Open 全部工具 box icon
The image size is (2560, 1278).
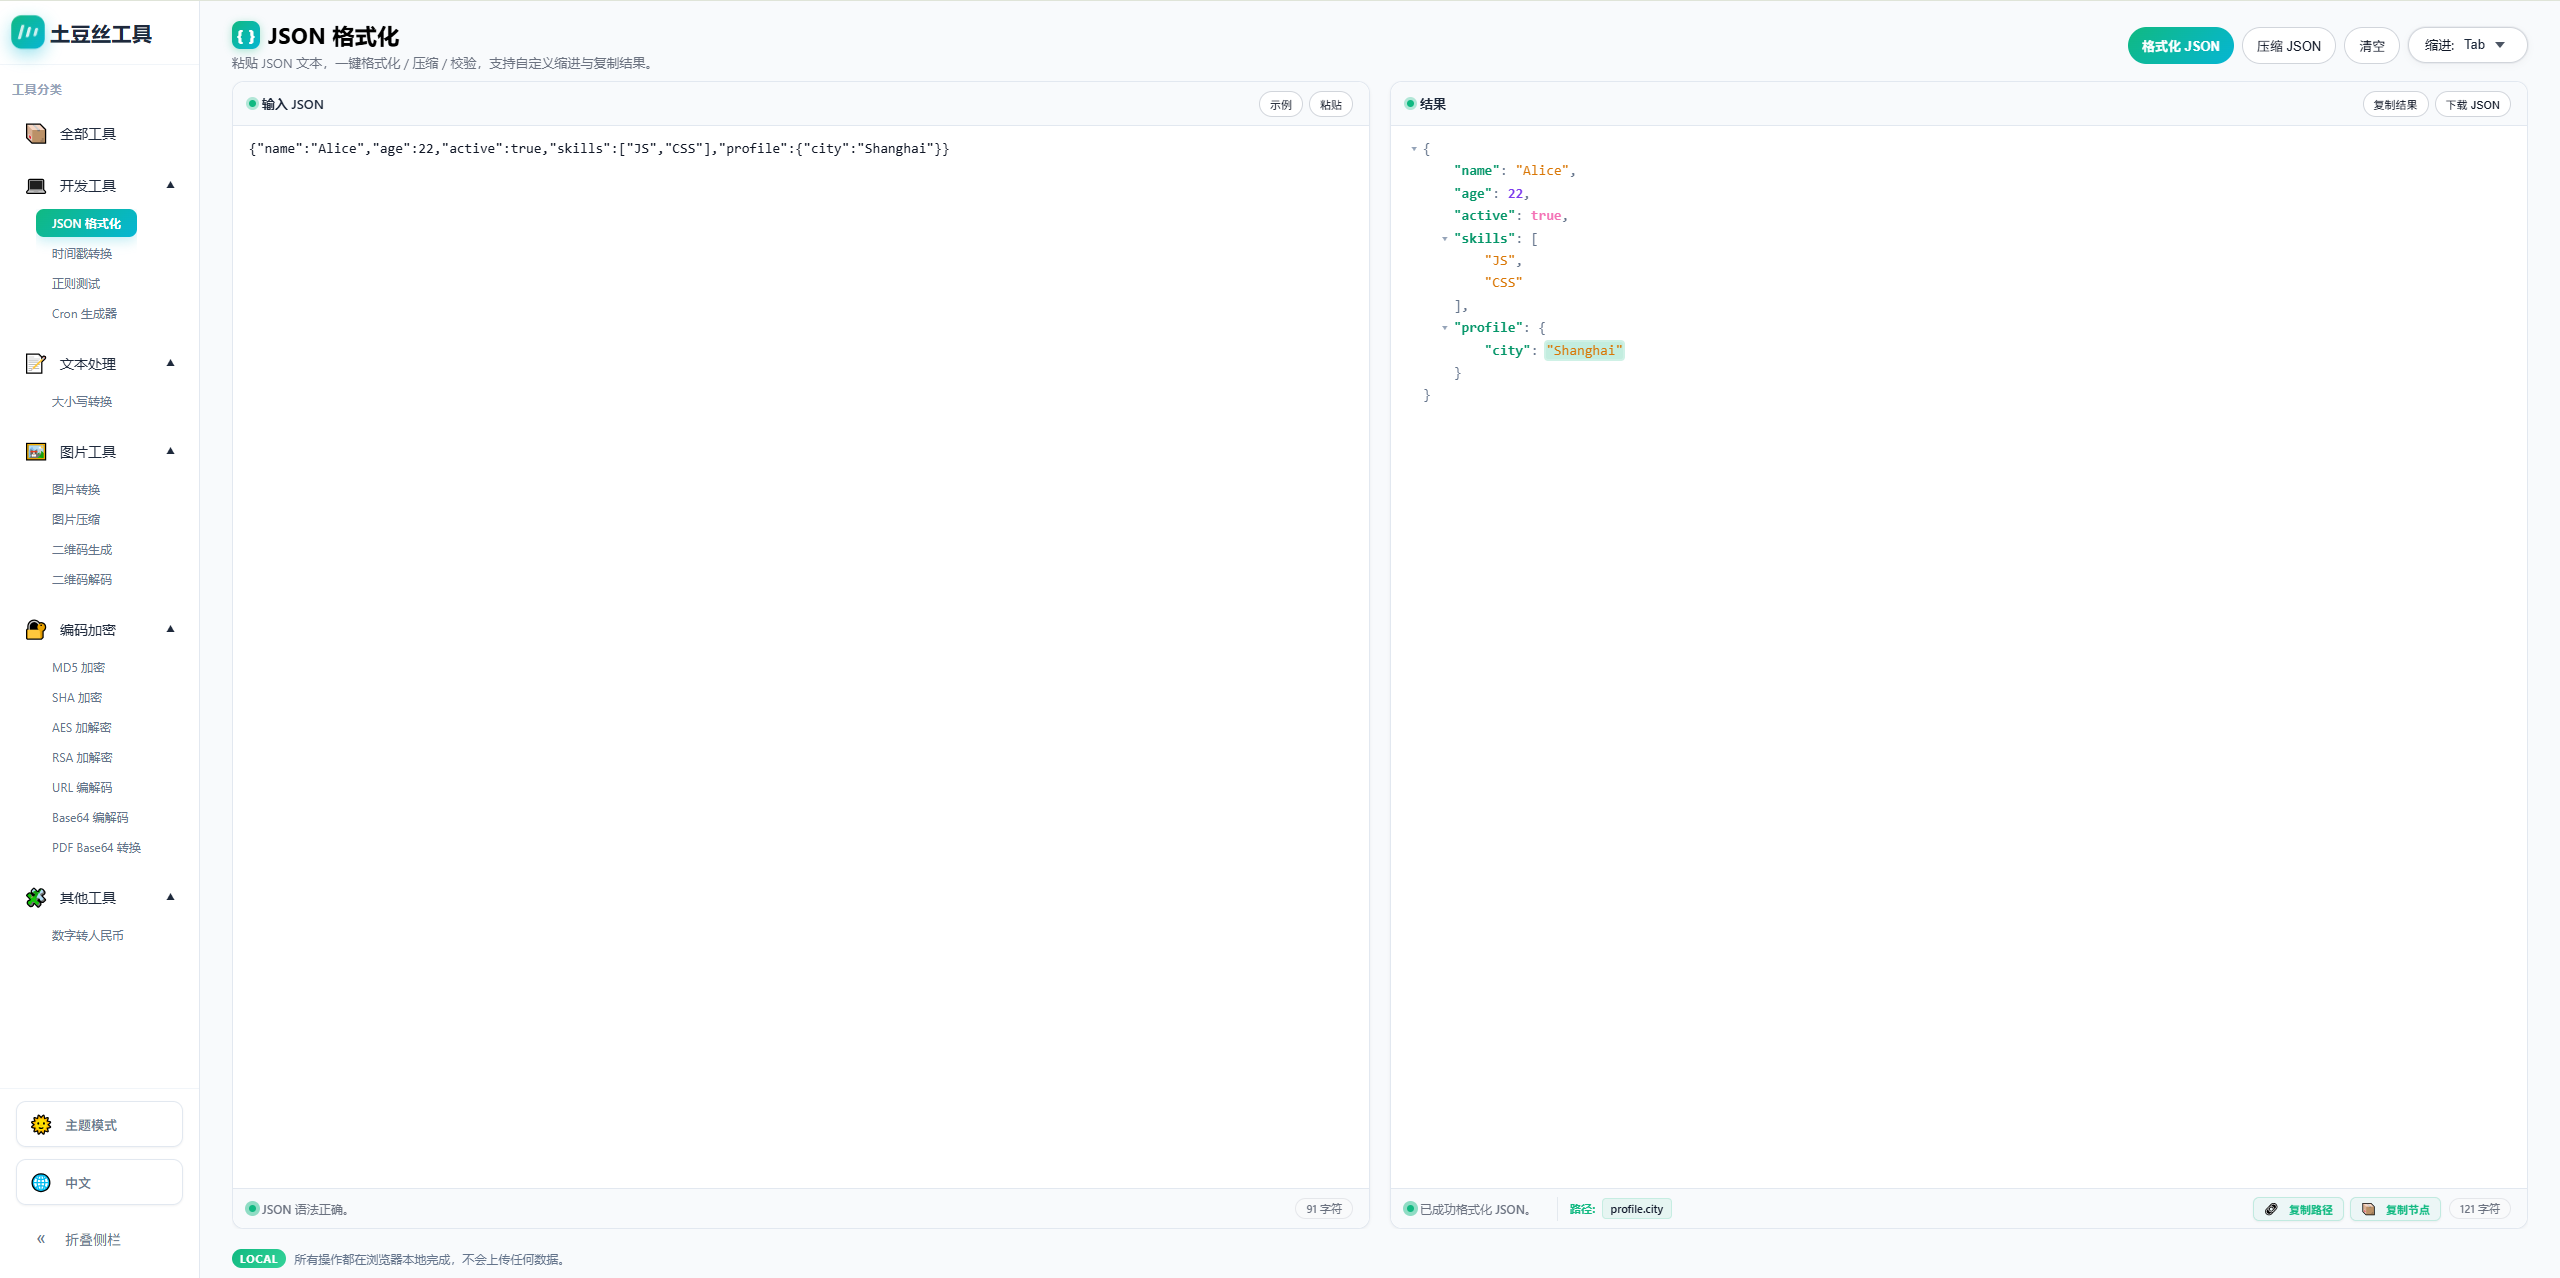pos(36,134)
